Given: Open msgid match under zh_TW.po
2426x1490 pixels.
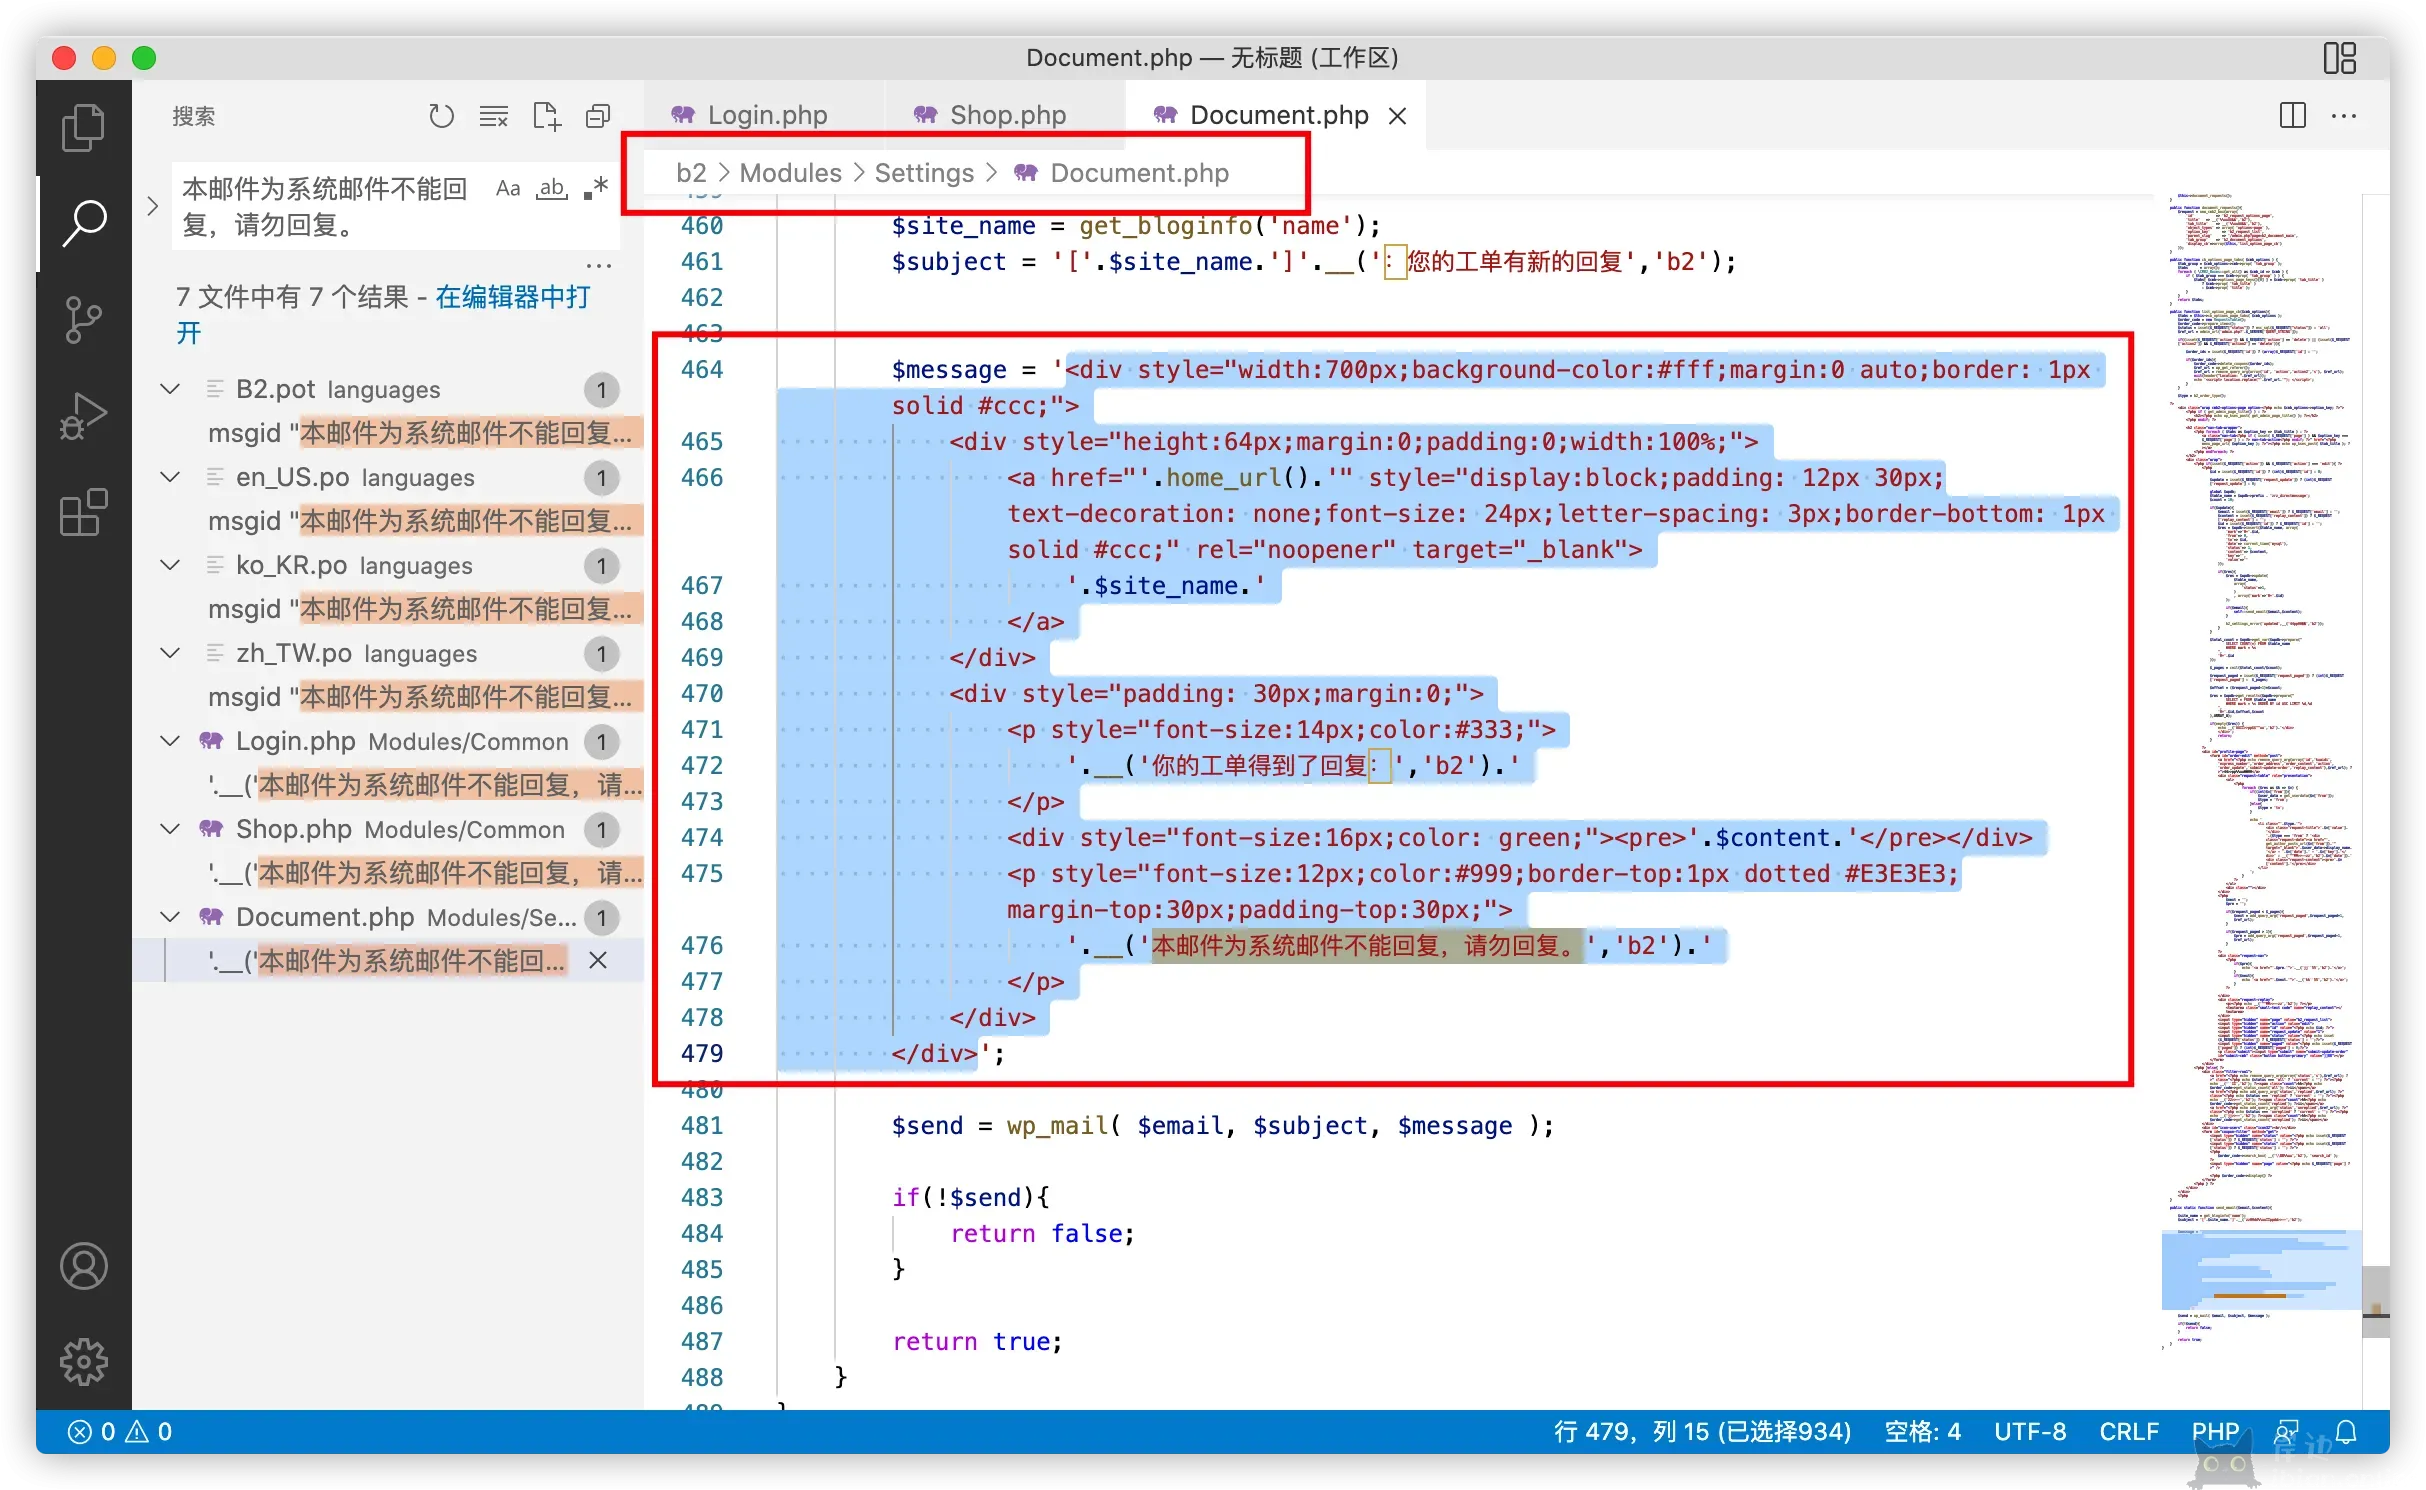Looking at the screenshot, I should pos(420,697).
